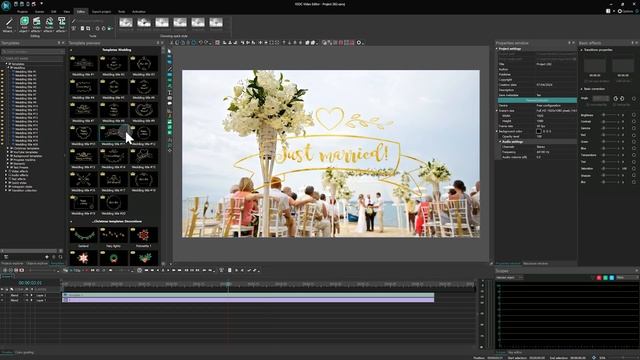
Task: Open the View ribbon tab
Action: (67, 12)
